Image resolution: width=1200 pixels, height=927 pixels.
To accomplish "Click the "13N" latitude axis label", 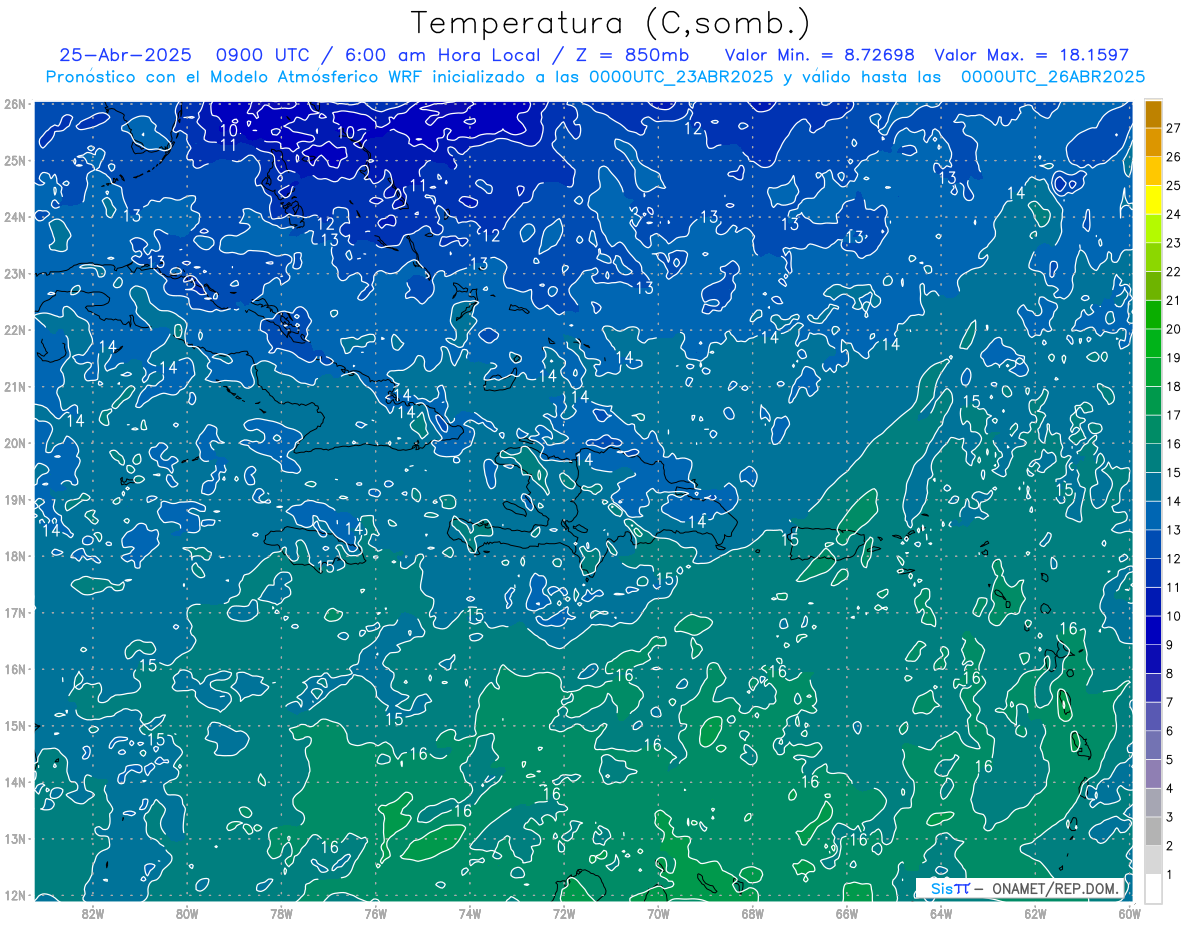I will click(15, 838).
